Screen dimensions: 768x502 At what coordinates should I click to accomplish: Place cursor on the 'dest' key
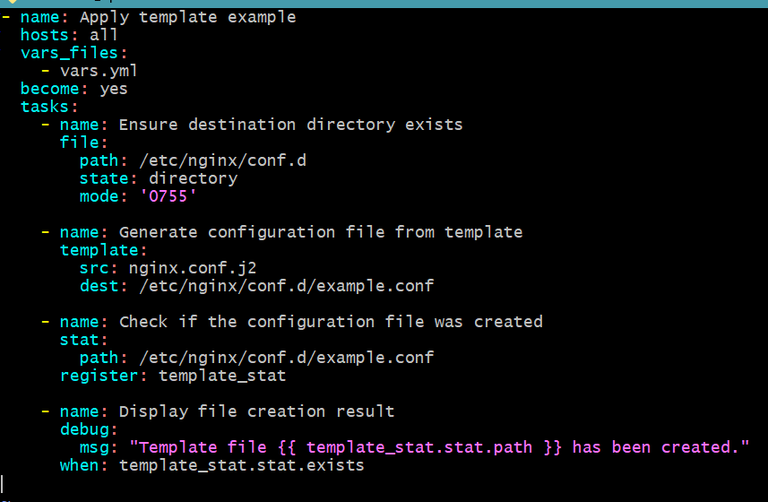99,286
